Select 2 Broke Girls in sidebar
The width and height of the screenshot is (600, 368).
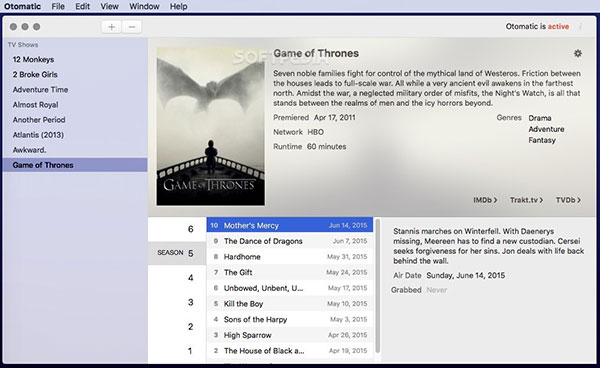(x=75, y=75)
